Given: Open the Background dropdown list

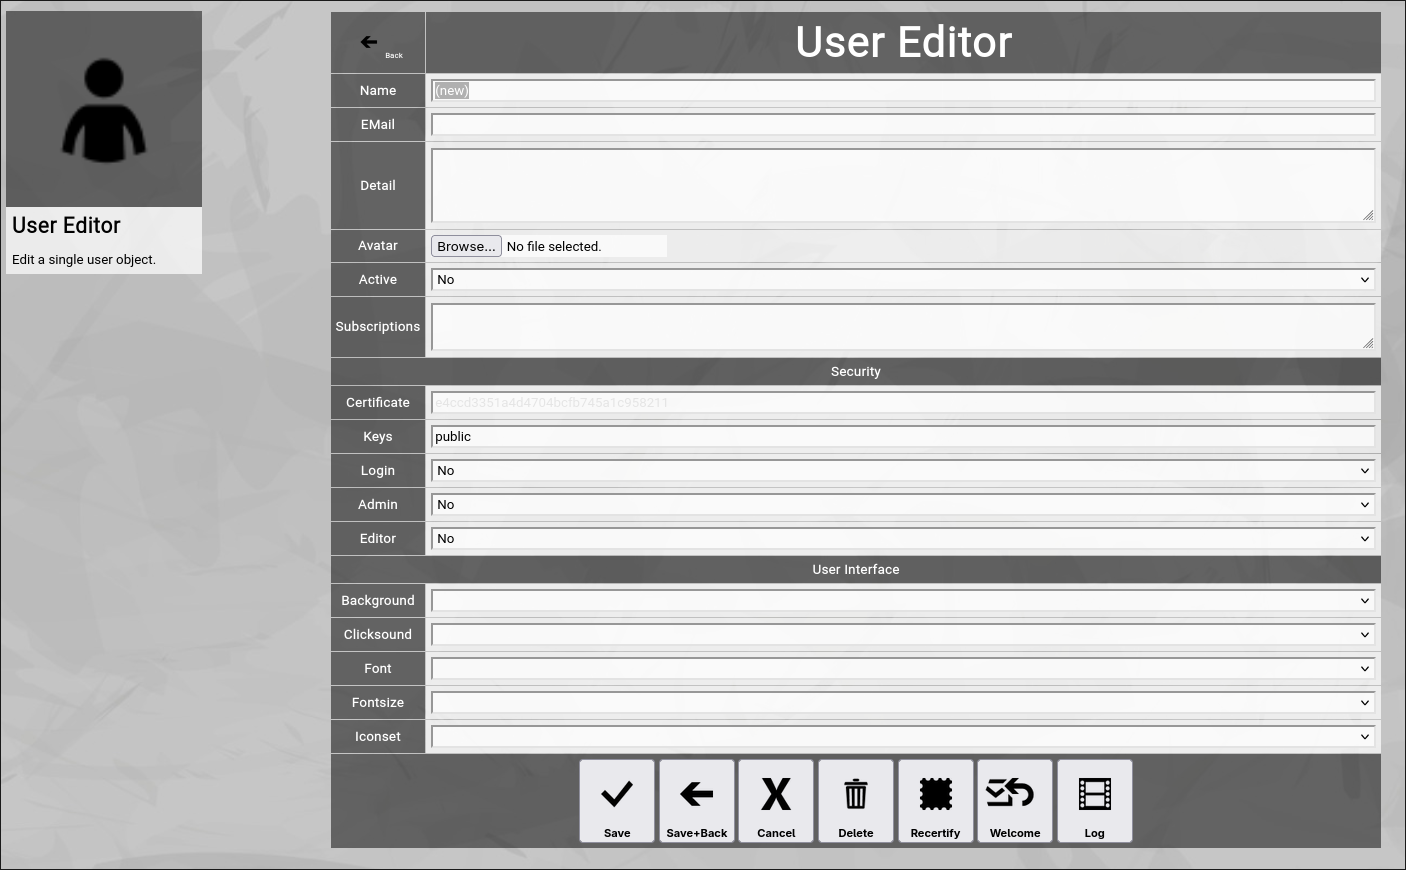Looking at the screenshot, I should pyautogui.click(x=902, y=601).
